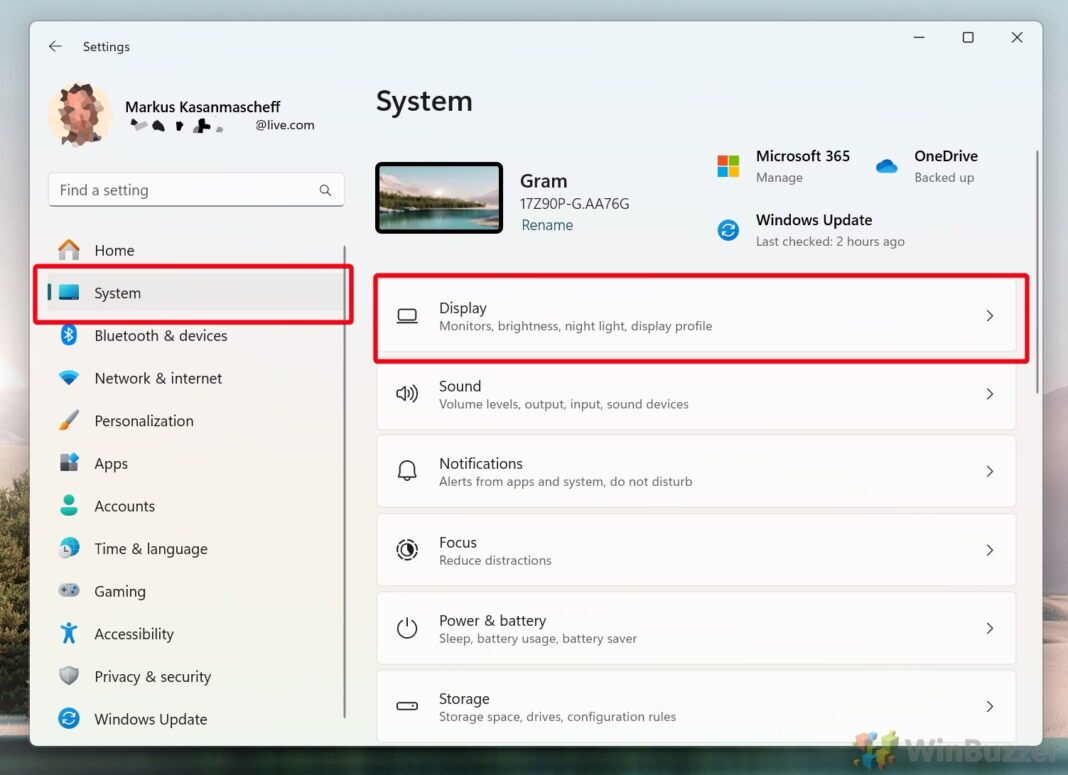Click the Windows Update label in sidebar

[151, 719]
